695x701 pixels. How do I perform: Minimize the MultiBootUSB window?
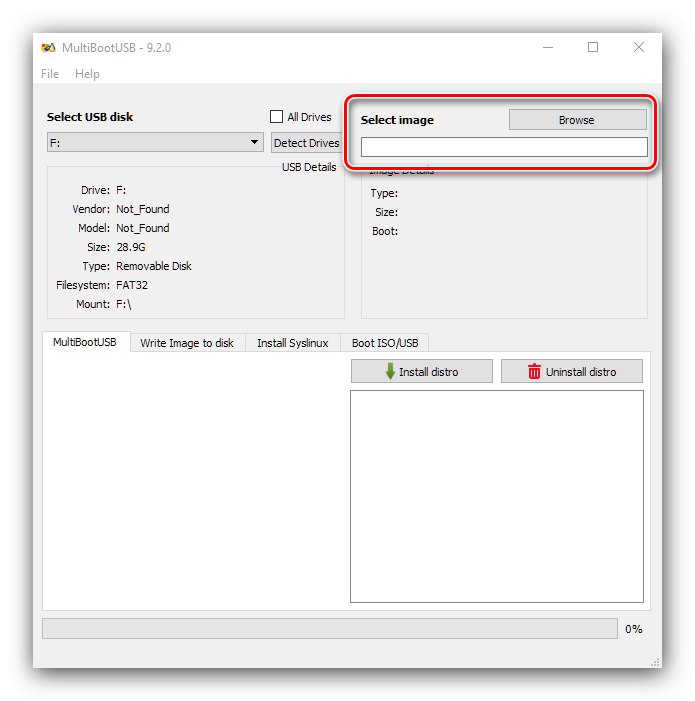pyautogui.click(x=548, y=47)
